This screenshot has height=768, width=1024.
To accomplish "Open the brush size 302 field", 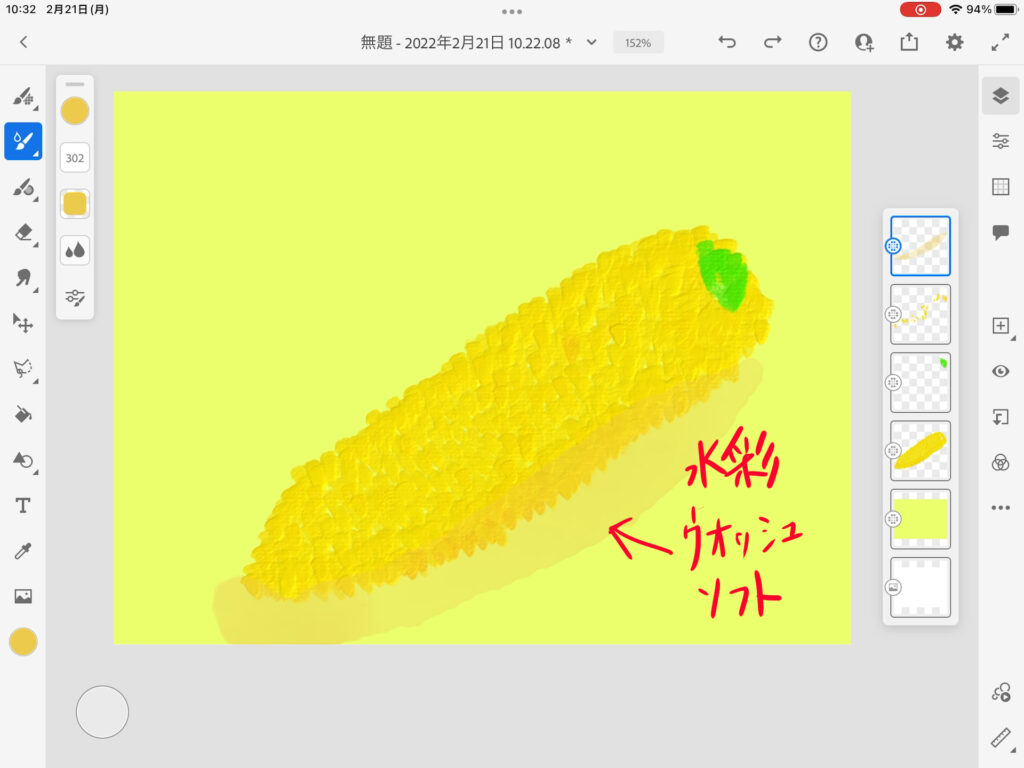I will coord(75,158).
